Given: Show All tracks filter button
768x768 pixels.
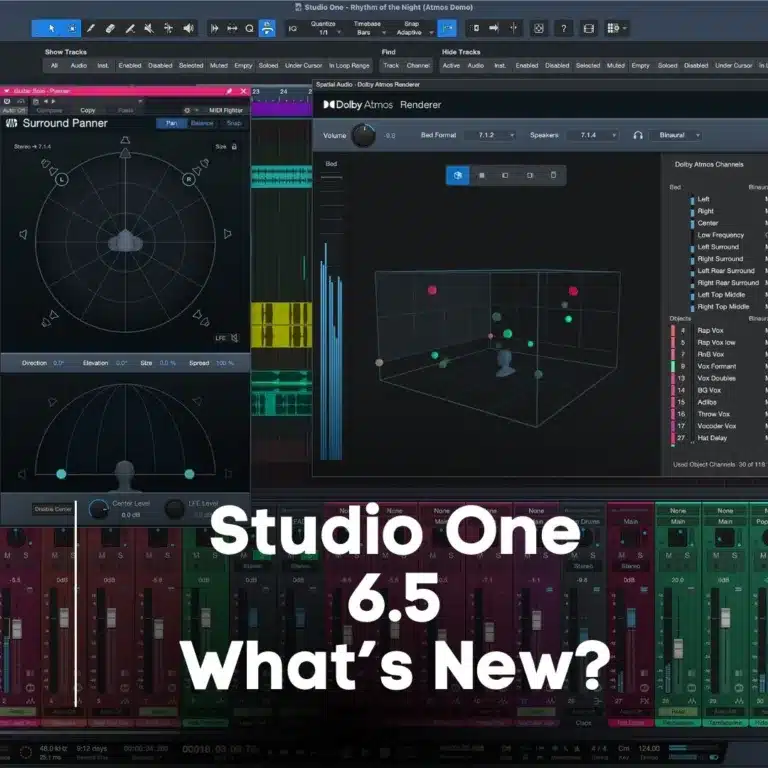Looking at the screenshot, I should click(x=54, y=65).
